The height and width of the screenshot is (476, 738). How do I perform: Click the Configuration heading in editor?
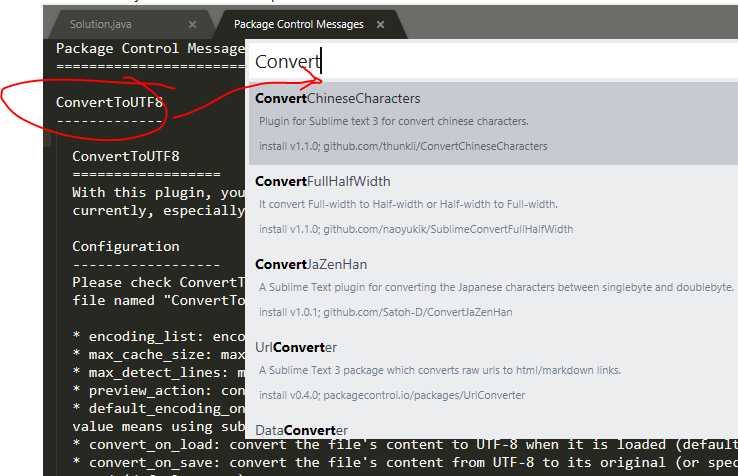point(126,246)
